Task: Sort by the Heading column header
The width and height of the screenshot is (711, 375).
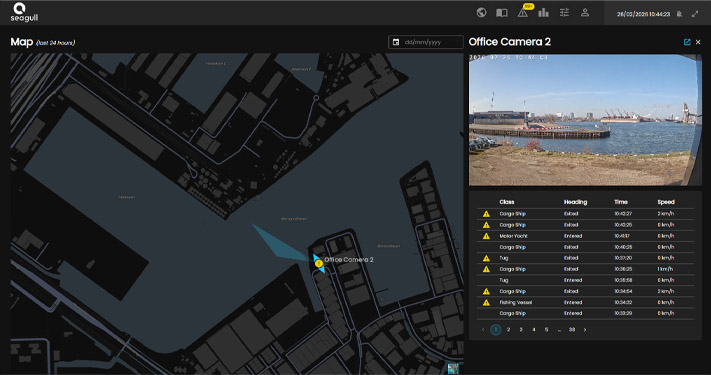Action: coord(575,202)
